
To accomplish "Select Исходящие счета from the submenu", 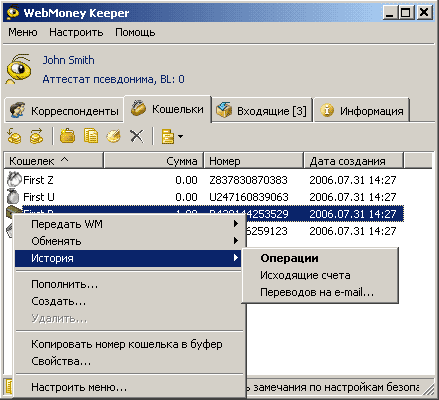I will (305, 275).
